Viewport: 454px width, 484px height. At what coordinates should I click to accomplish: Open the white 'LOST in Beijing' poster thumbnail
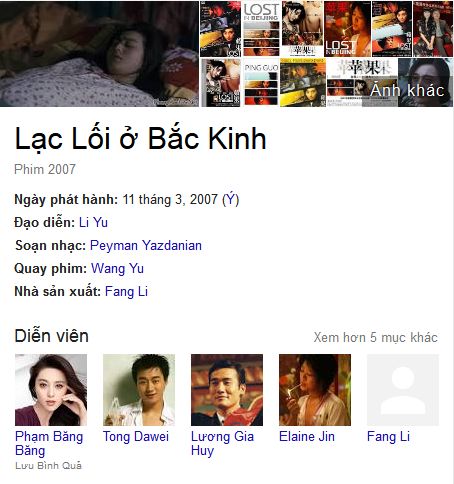coord(261,29)
